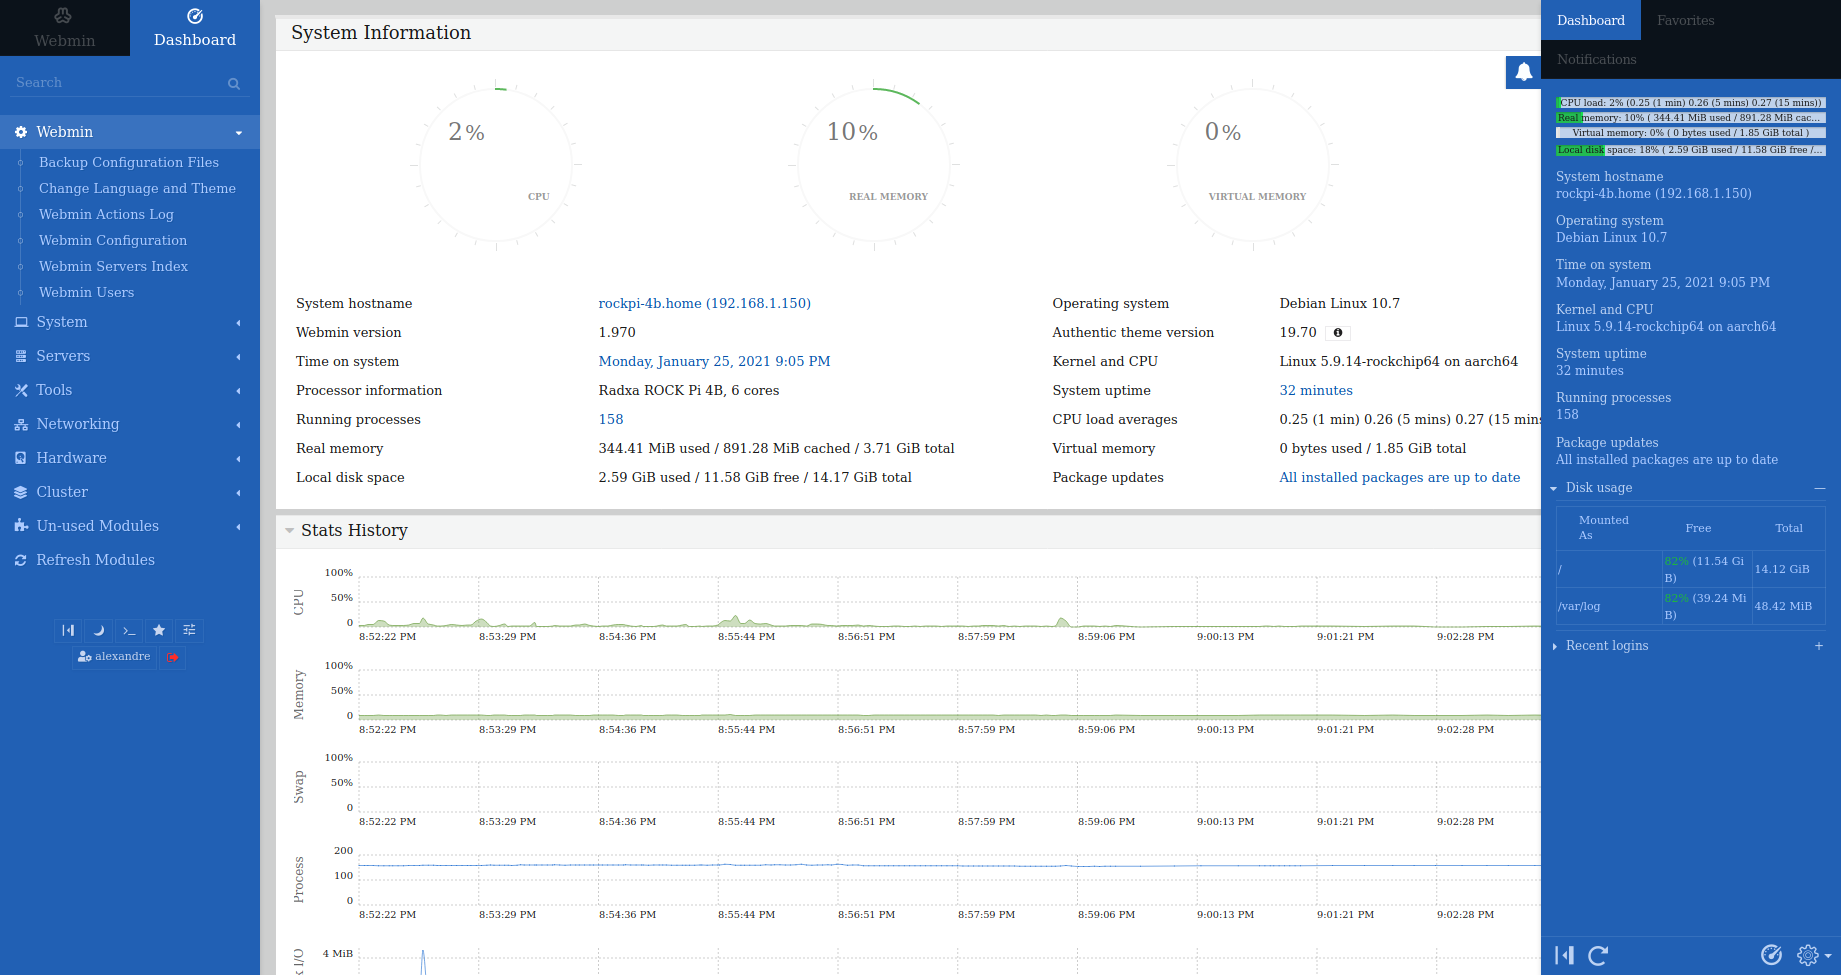Click the speedometer icon in right panel footer
The height and width of the screenshot is (975, 1841).
click(x=1771, y=955)
